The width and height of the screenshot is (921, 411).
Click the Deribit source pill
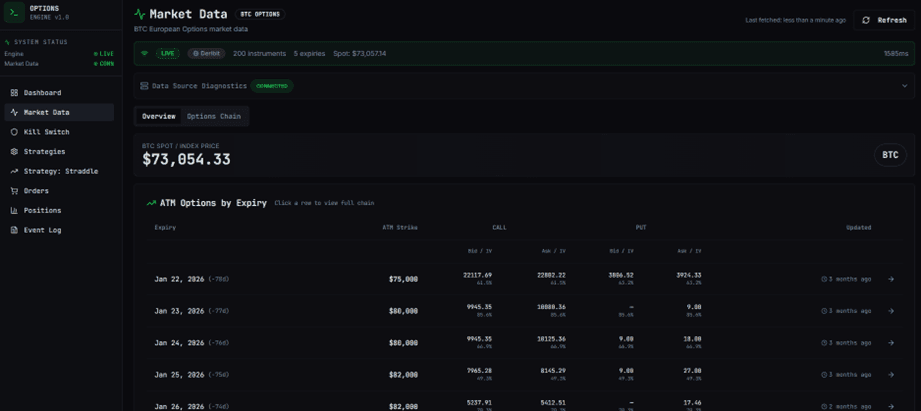[207, 53]
